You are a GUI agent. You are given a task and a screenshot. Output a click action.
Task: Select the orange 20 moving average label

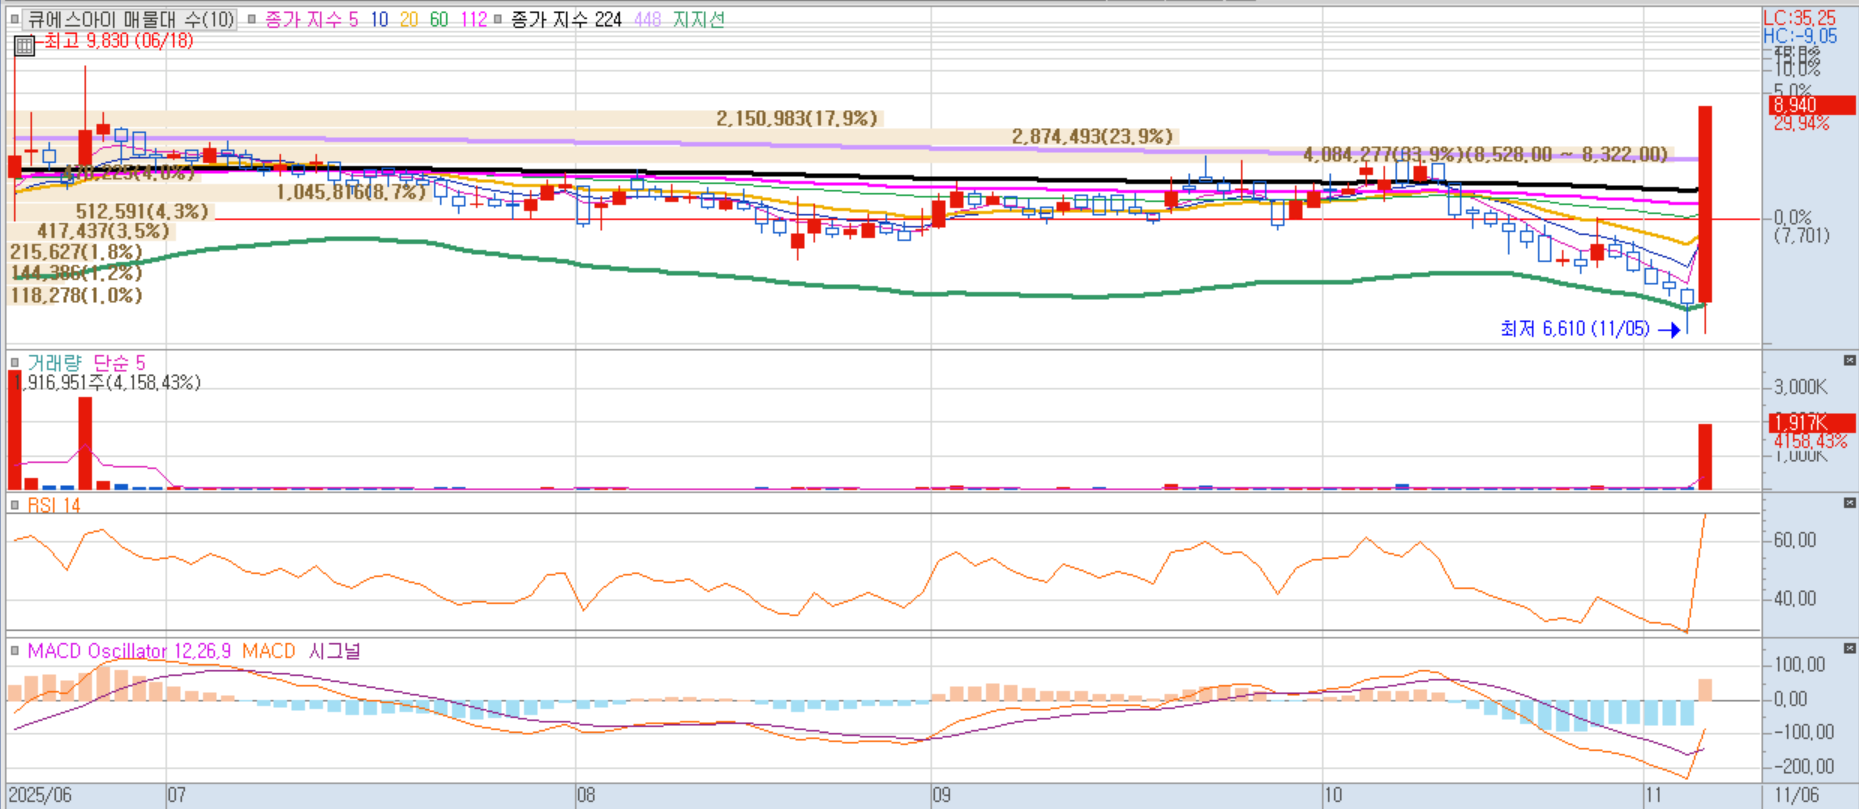(x=409, y=19)
